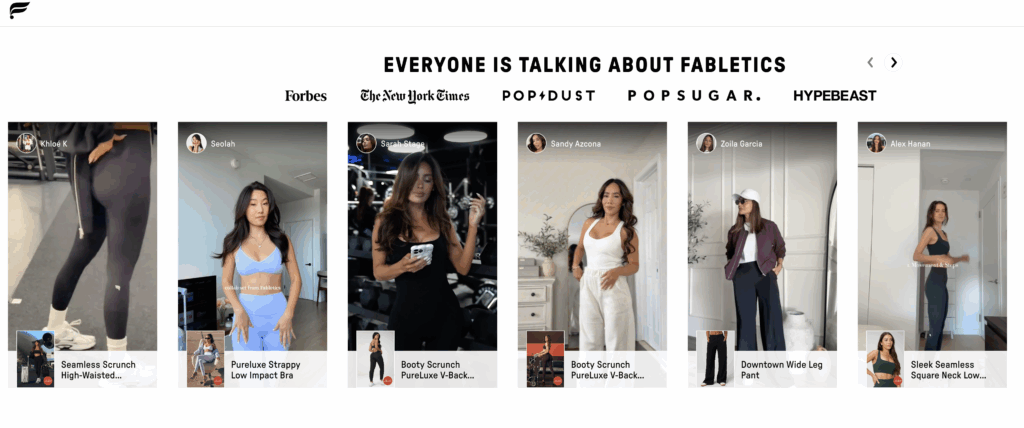Click Sarah Stage profile avatar

coord(366,143)
